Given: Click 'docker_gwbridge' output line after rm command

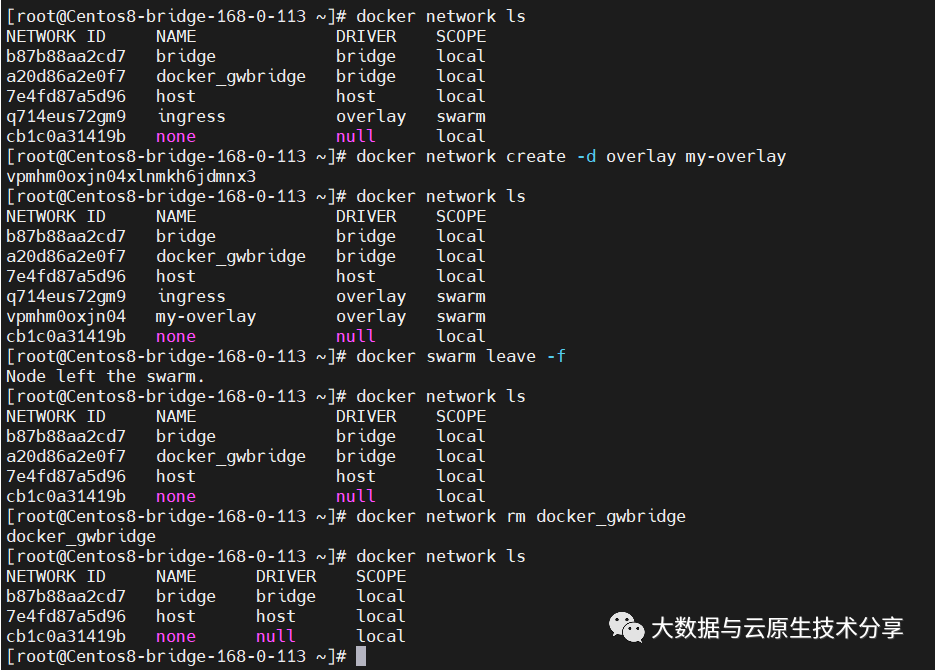Looking at the screenshot, I should coord(81,536).
